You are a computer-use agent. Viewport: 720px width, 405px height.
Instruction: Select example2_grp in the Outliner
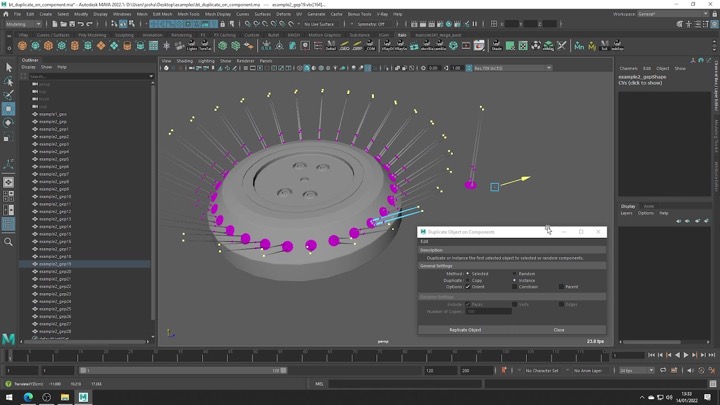[x=53, y=122]
